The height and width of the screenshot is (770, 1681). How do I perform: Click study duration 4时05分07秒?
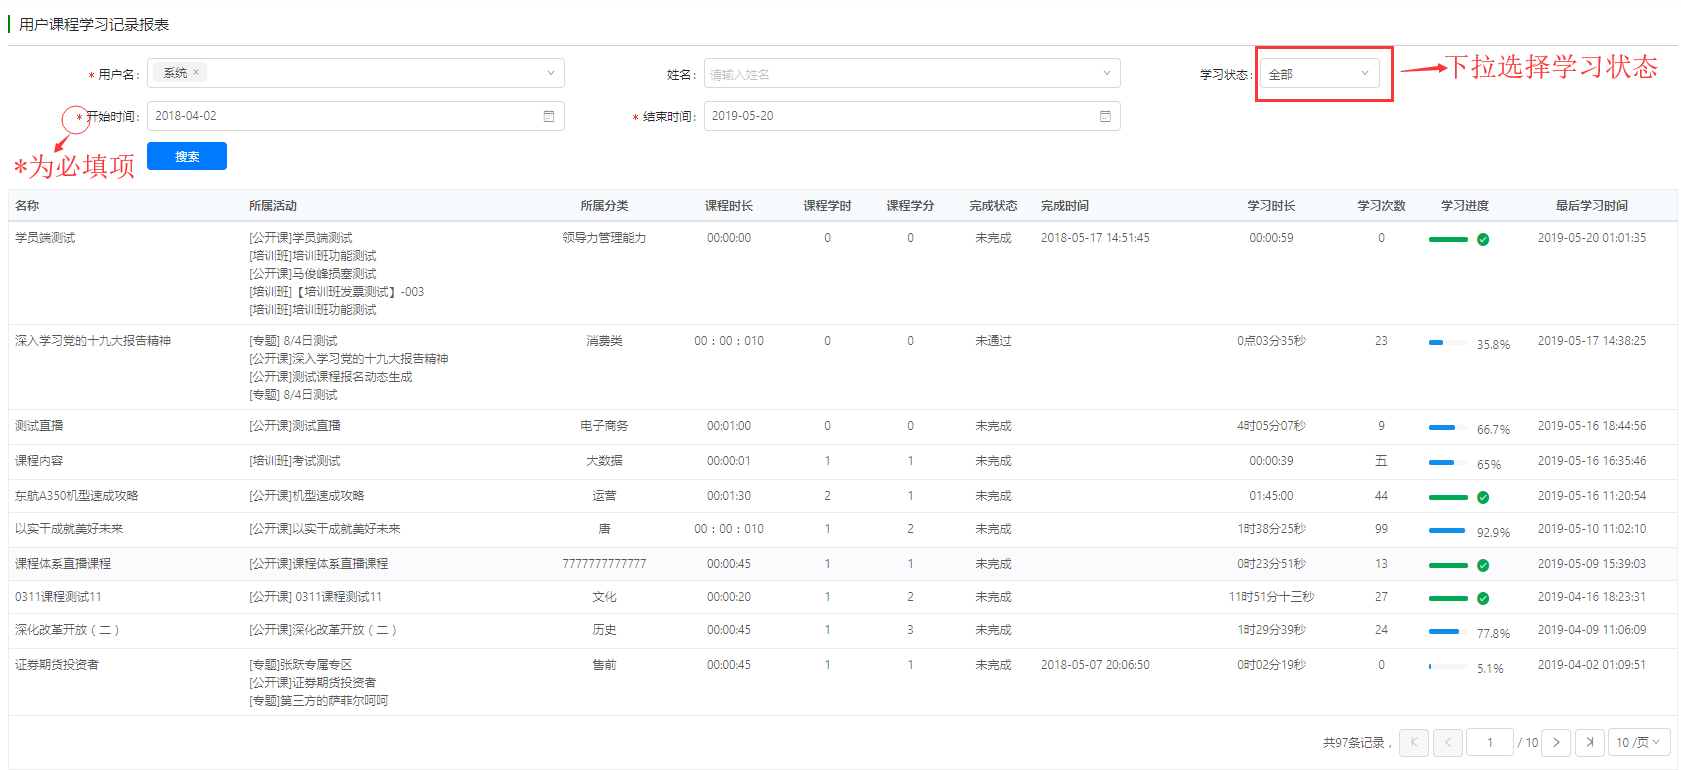pyautogui.click(x=1271, y=426)
